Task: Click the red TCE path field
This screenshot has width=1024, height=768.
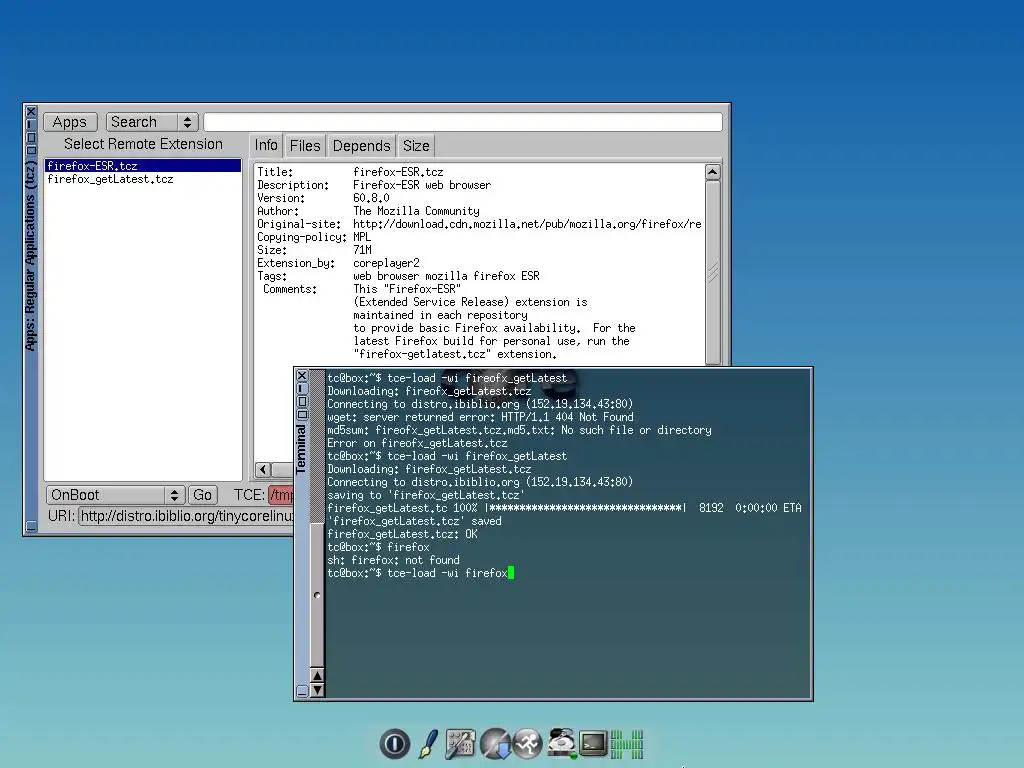Action: [281, 495]
